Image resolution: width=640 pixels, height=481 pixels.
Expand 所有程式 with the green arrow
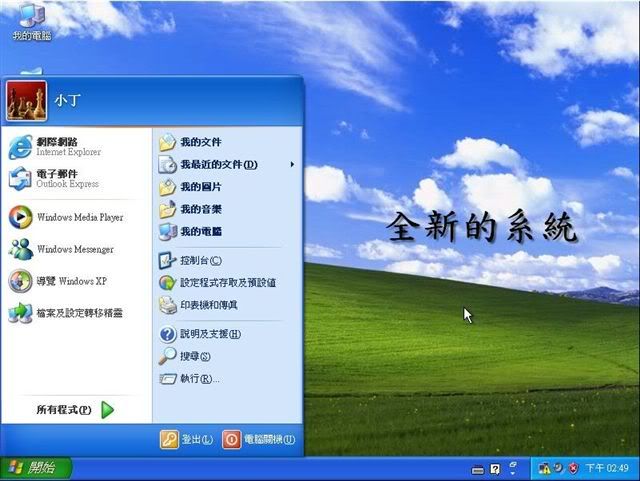click(107, 410)
